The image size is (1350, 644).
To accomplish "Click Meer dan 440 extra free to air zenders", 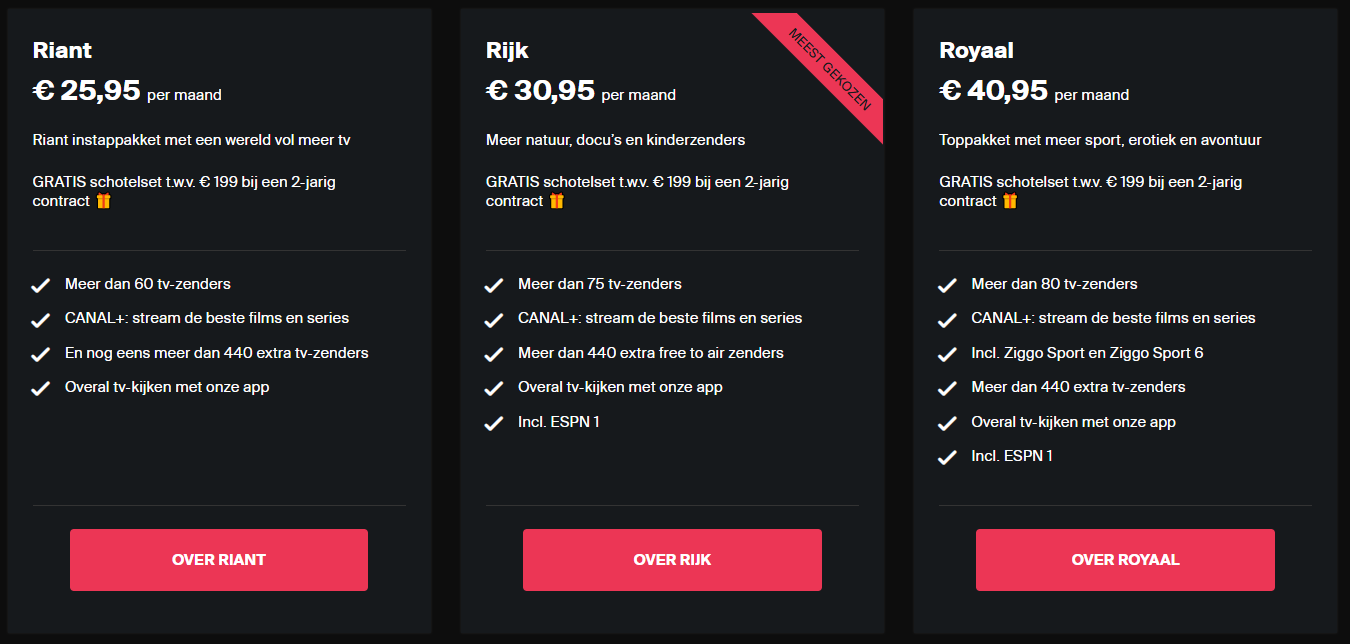I will [x=651, y=353].
